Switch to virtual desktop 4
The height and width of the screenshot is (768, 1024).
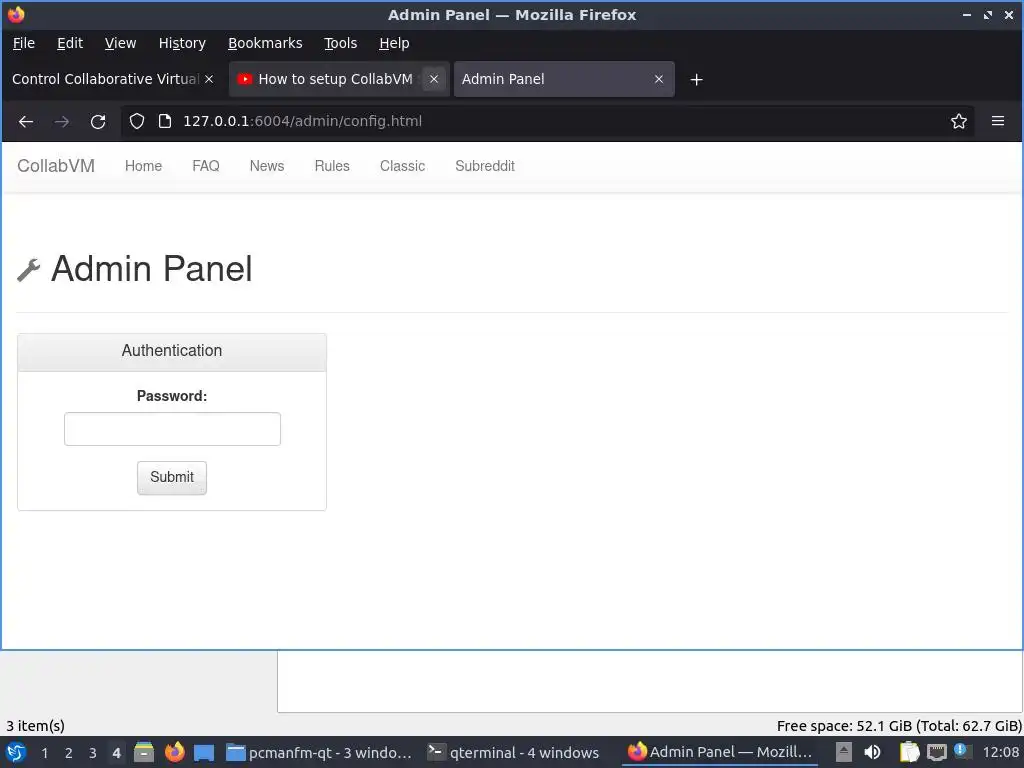(116, 753)
